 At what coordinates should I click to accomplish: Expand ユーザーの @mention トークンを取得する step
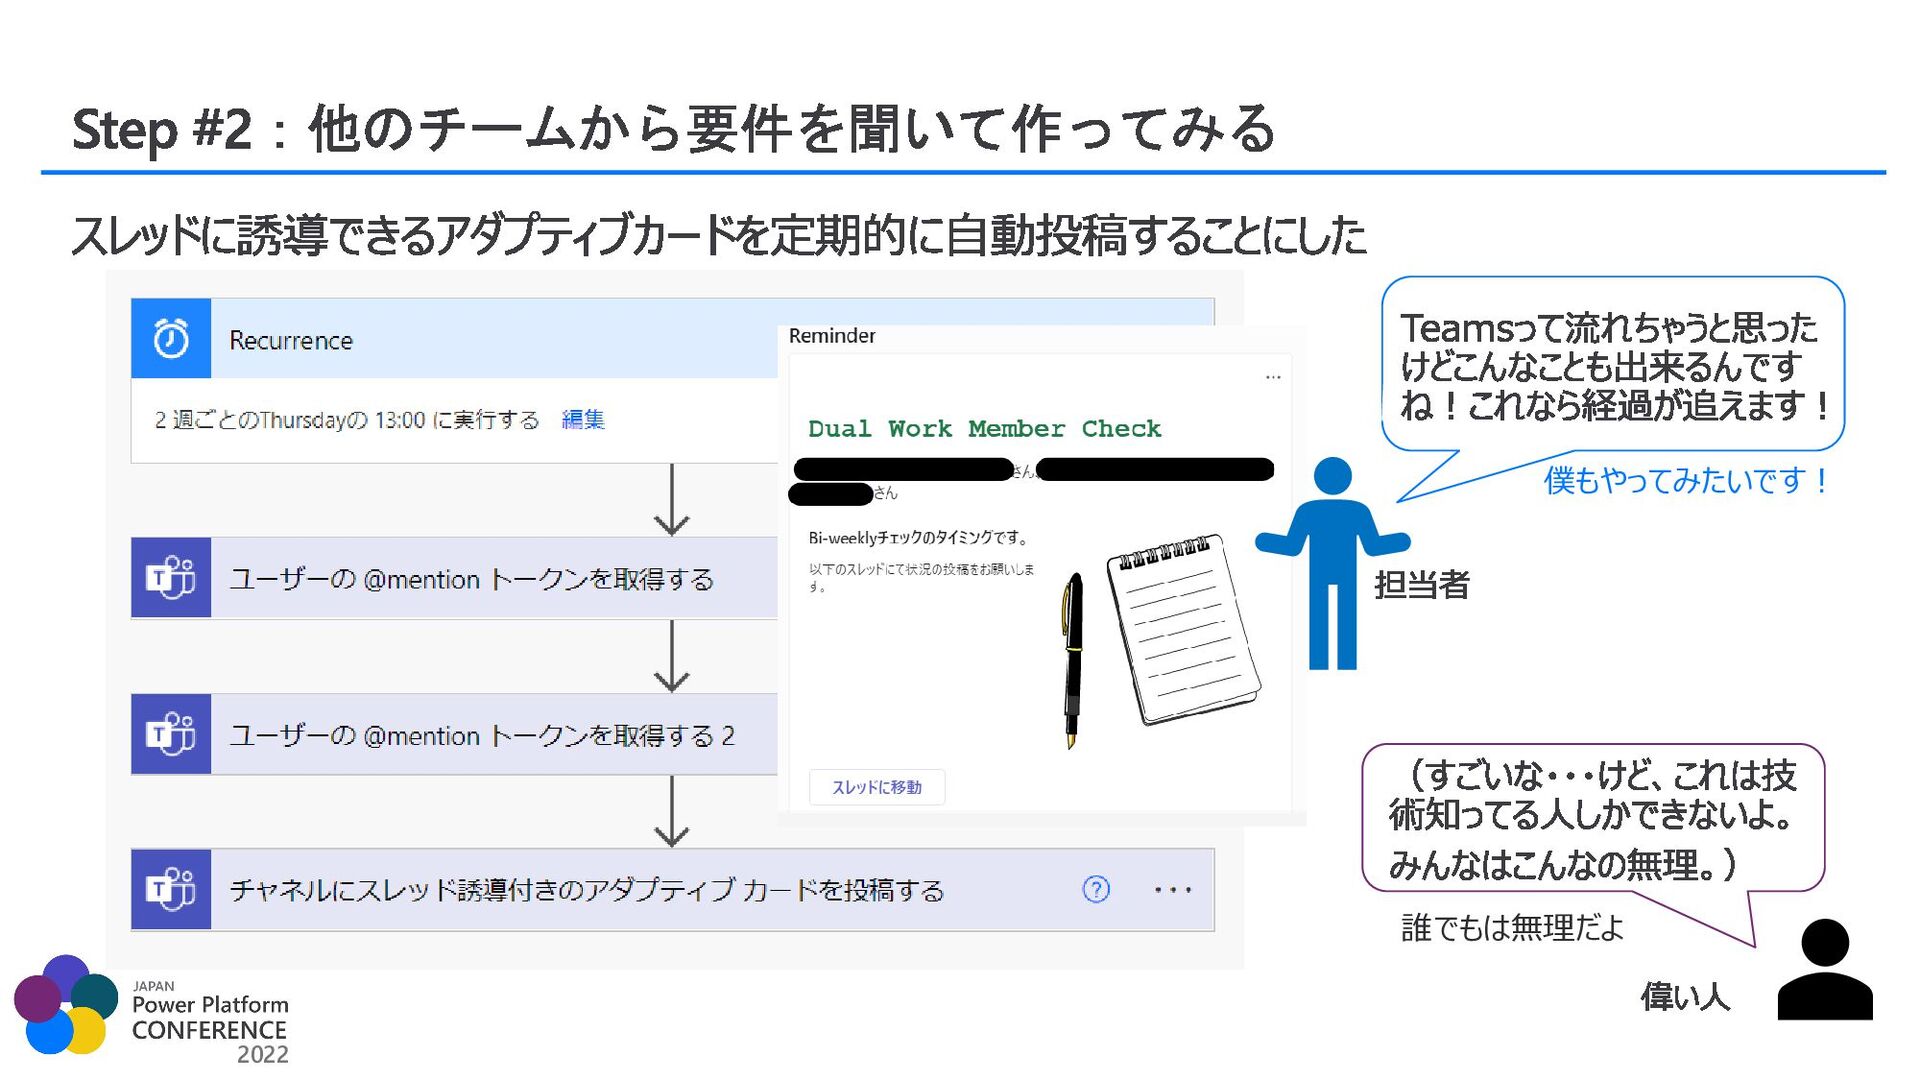tap(471, 579)
